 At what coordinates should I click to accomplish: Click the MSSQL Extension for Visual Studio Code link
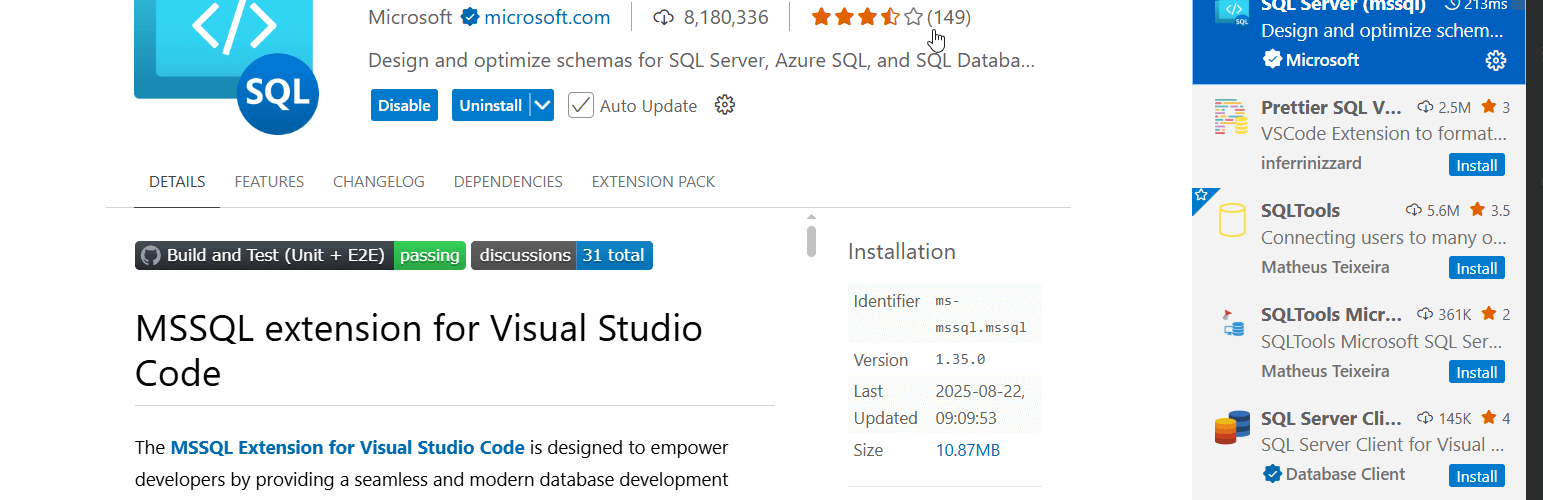pos(347,447)
